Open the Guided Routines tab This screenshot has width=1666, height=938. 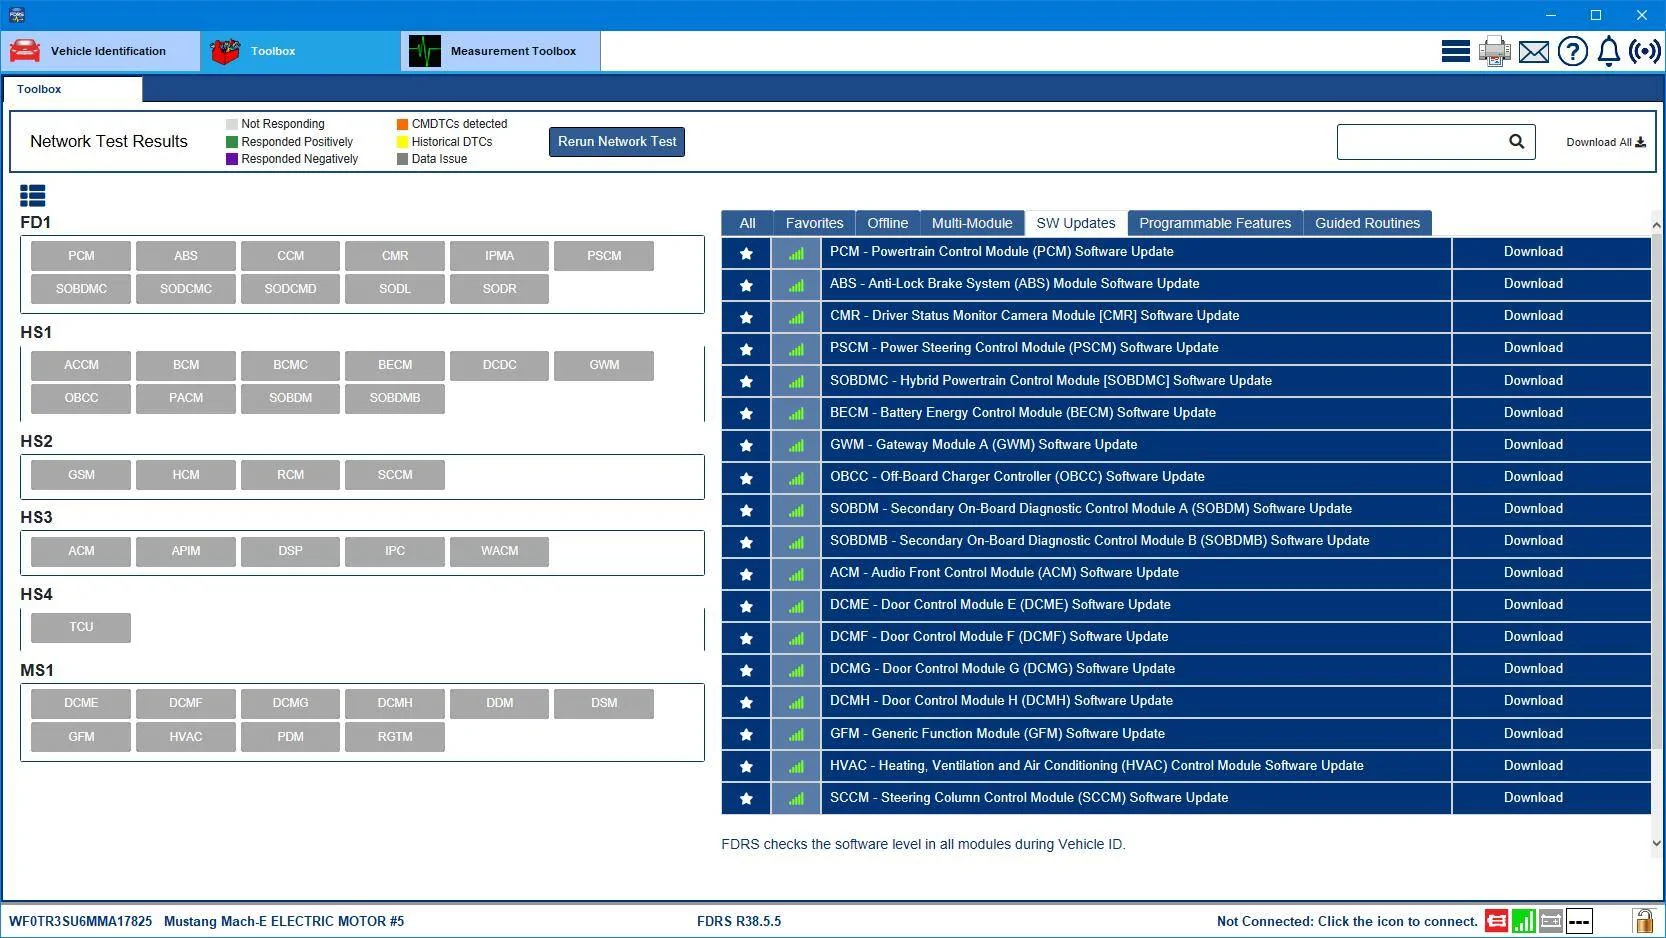1367,223
